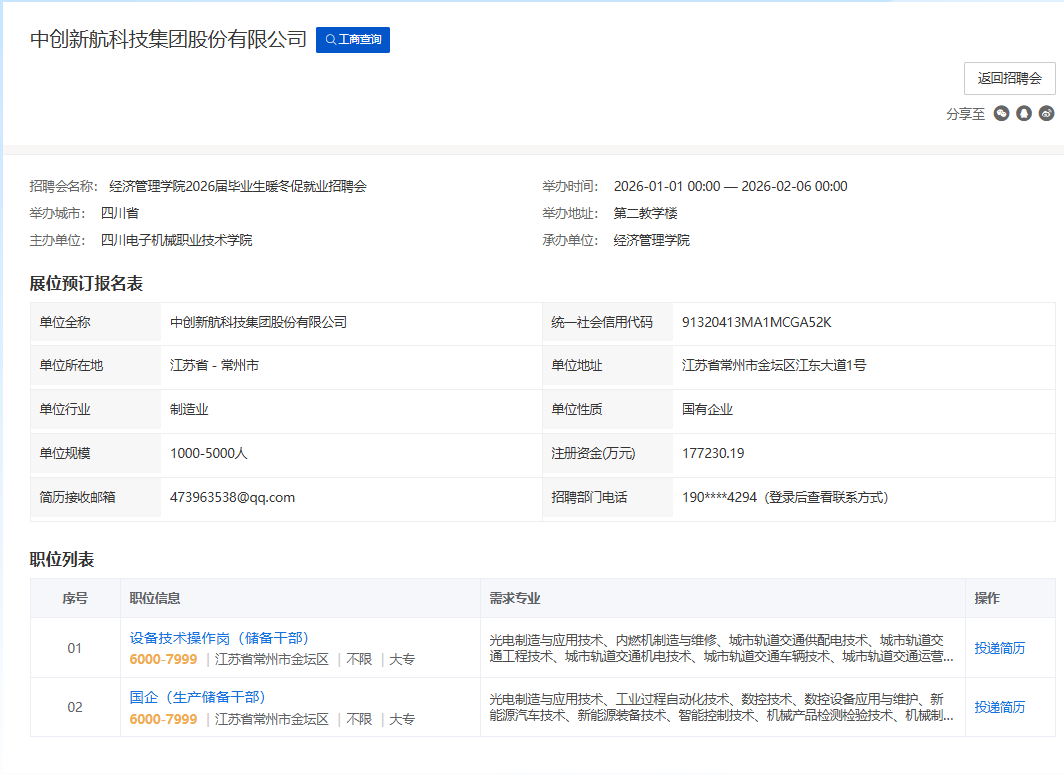
Task: Click the email 473963538@qq.com
Action: click(232, 497)
